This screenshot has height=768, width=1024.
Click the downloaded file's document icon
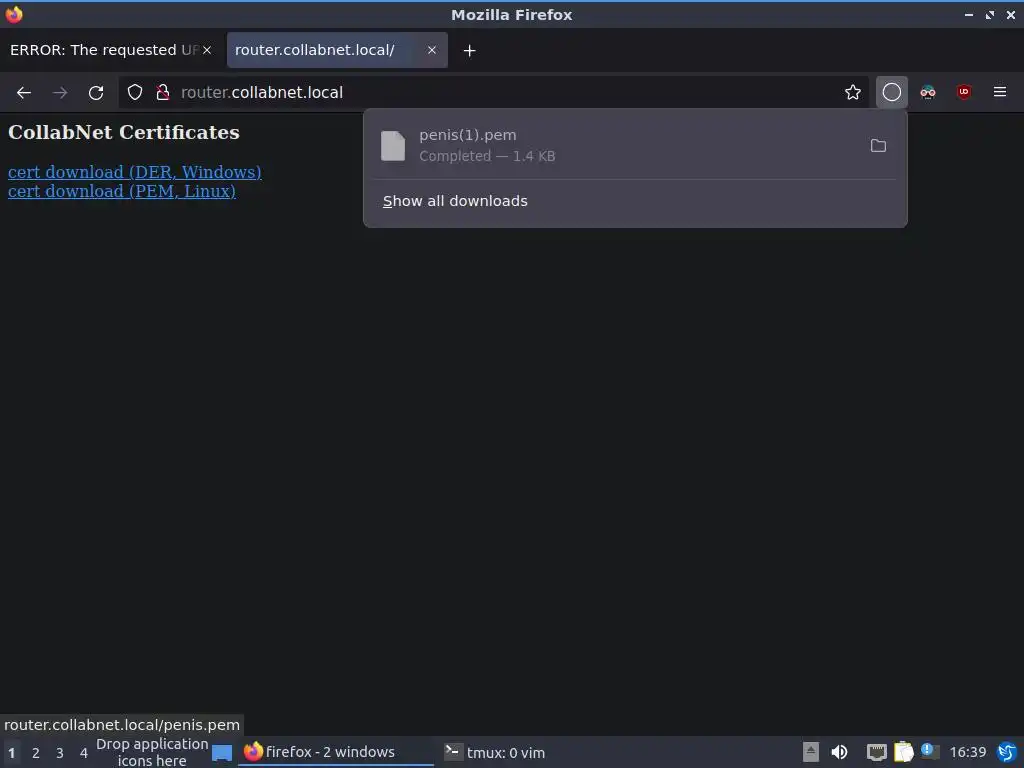(x=393, y=146)
